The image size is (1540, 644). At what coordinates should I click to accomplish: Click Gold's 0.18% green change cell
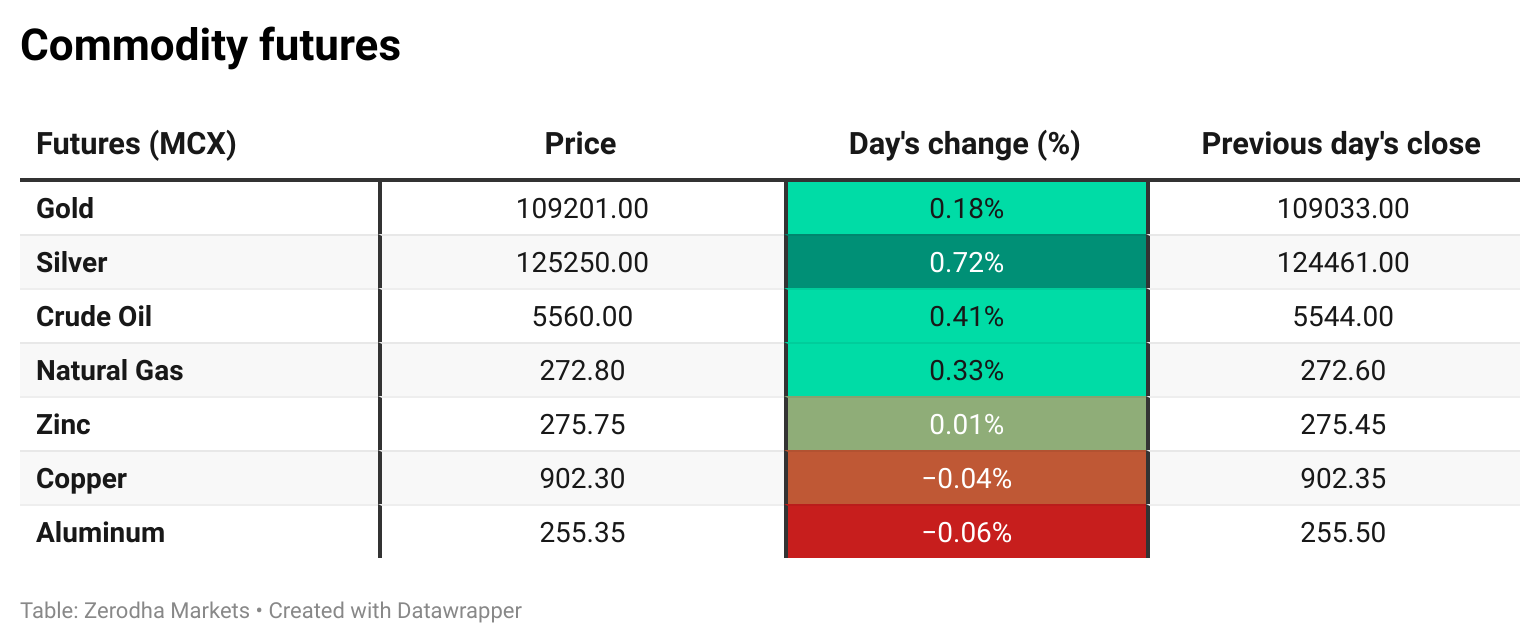(x=966, y=209)
